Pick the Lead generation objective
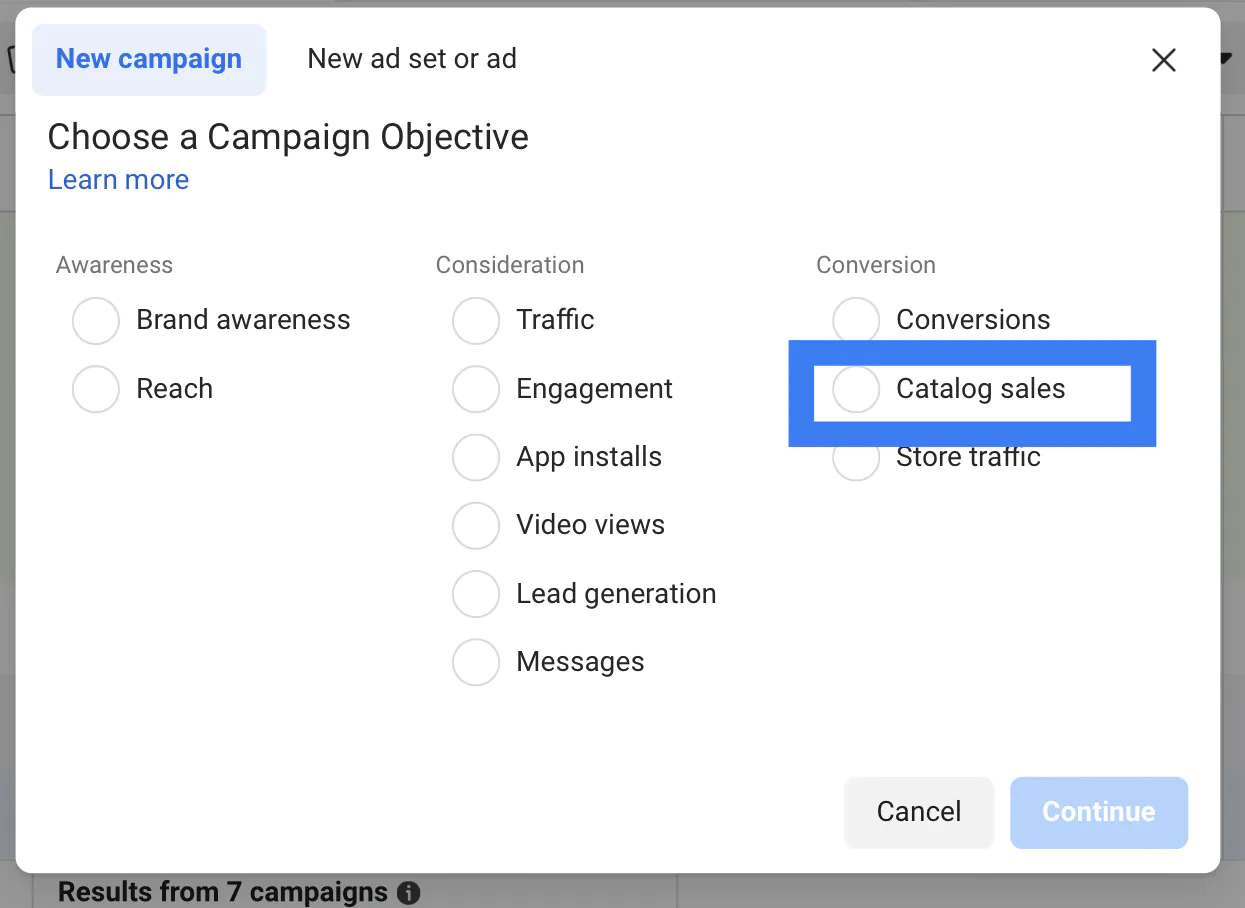The image size is (1245, 908). [x=476, y=595]
